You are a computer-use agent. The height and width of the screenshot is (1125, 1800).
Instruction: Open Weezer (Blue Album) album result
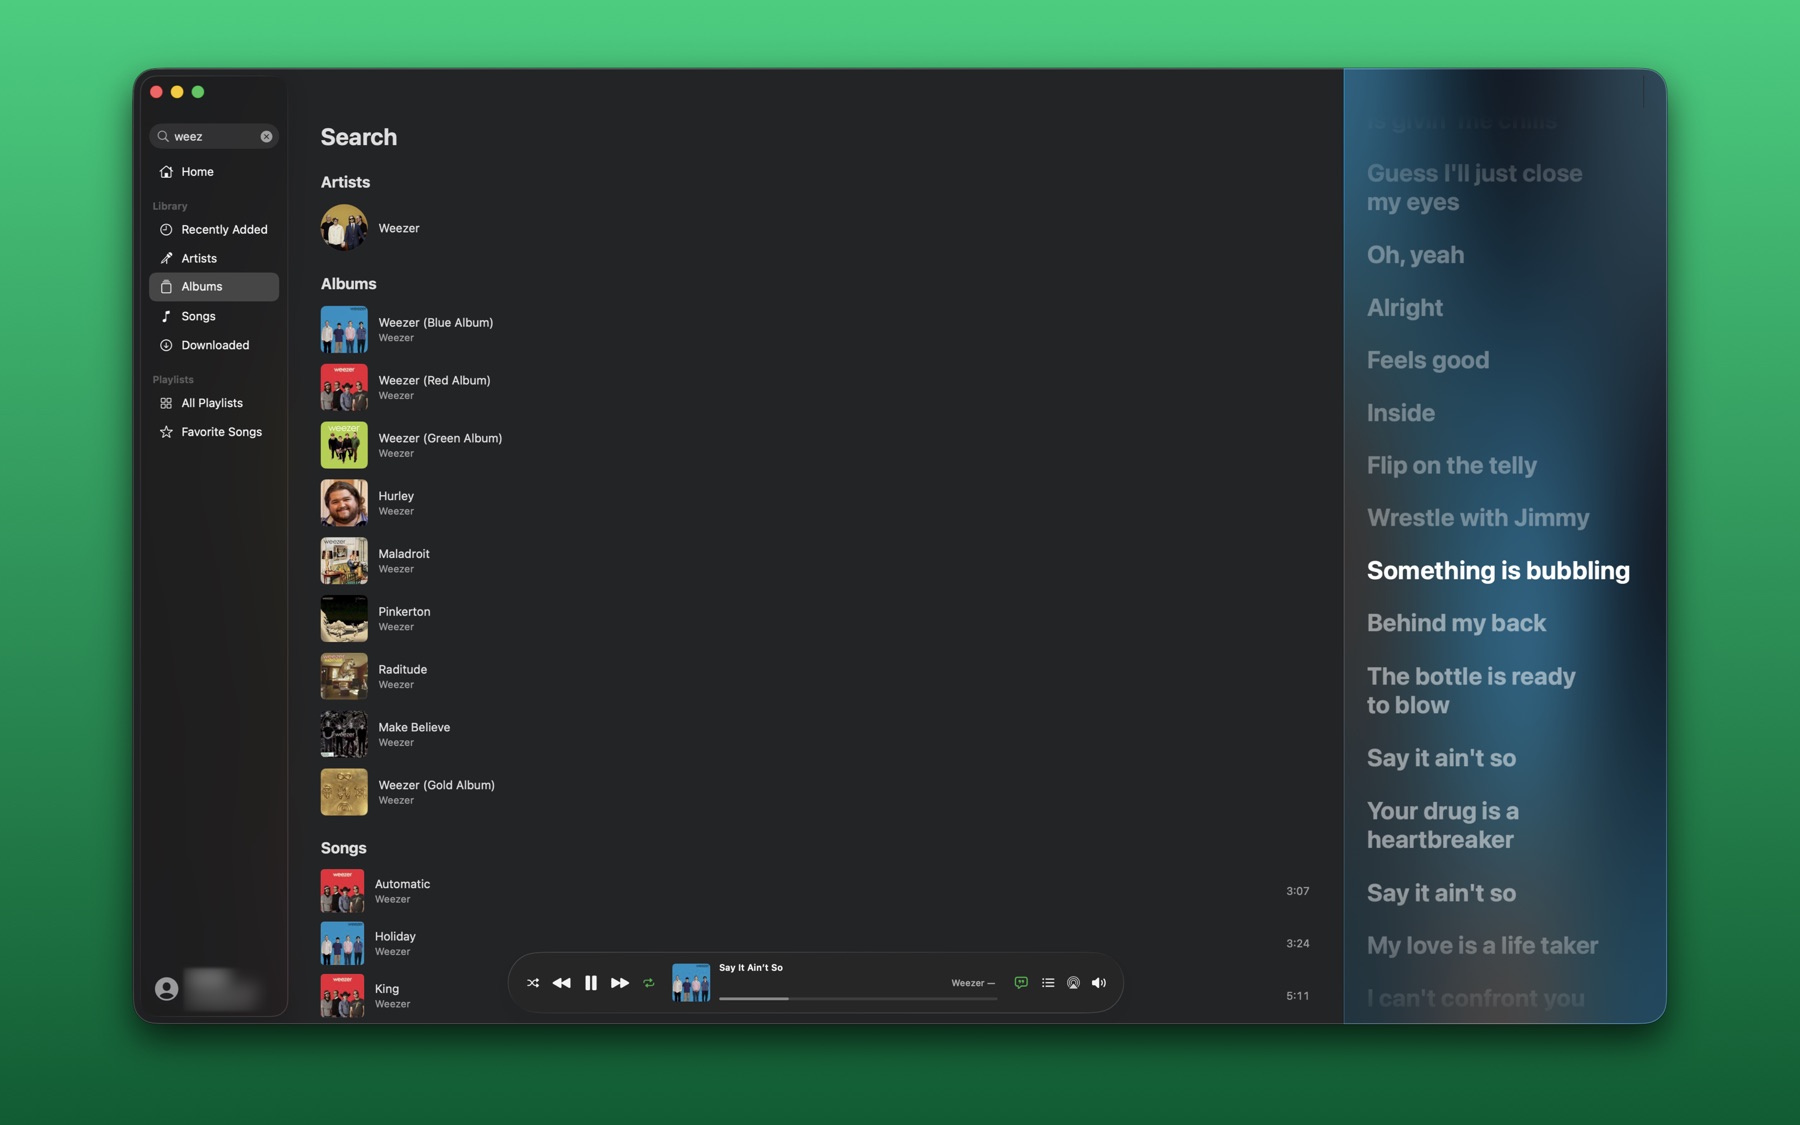(815, 330)
